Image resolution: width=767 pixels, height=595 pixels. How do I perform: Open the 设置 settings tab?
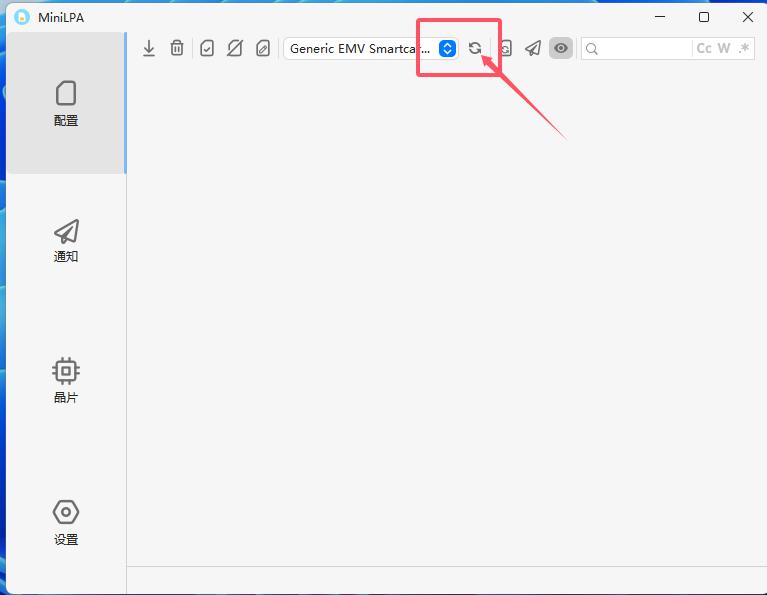click(x=66, y=522)
